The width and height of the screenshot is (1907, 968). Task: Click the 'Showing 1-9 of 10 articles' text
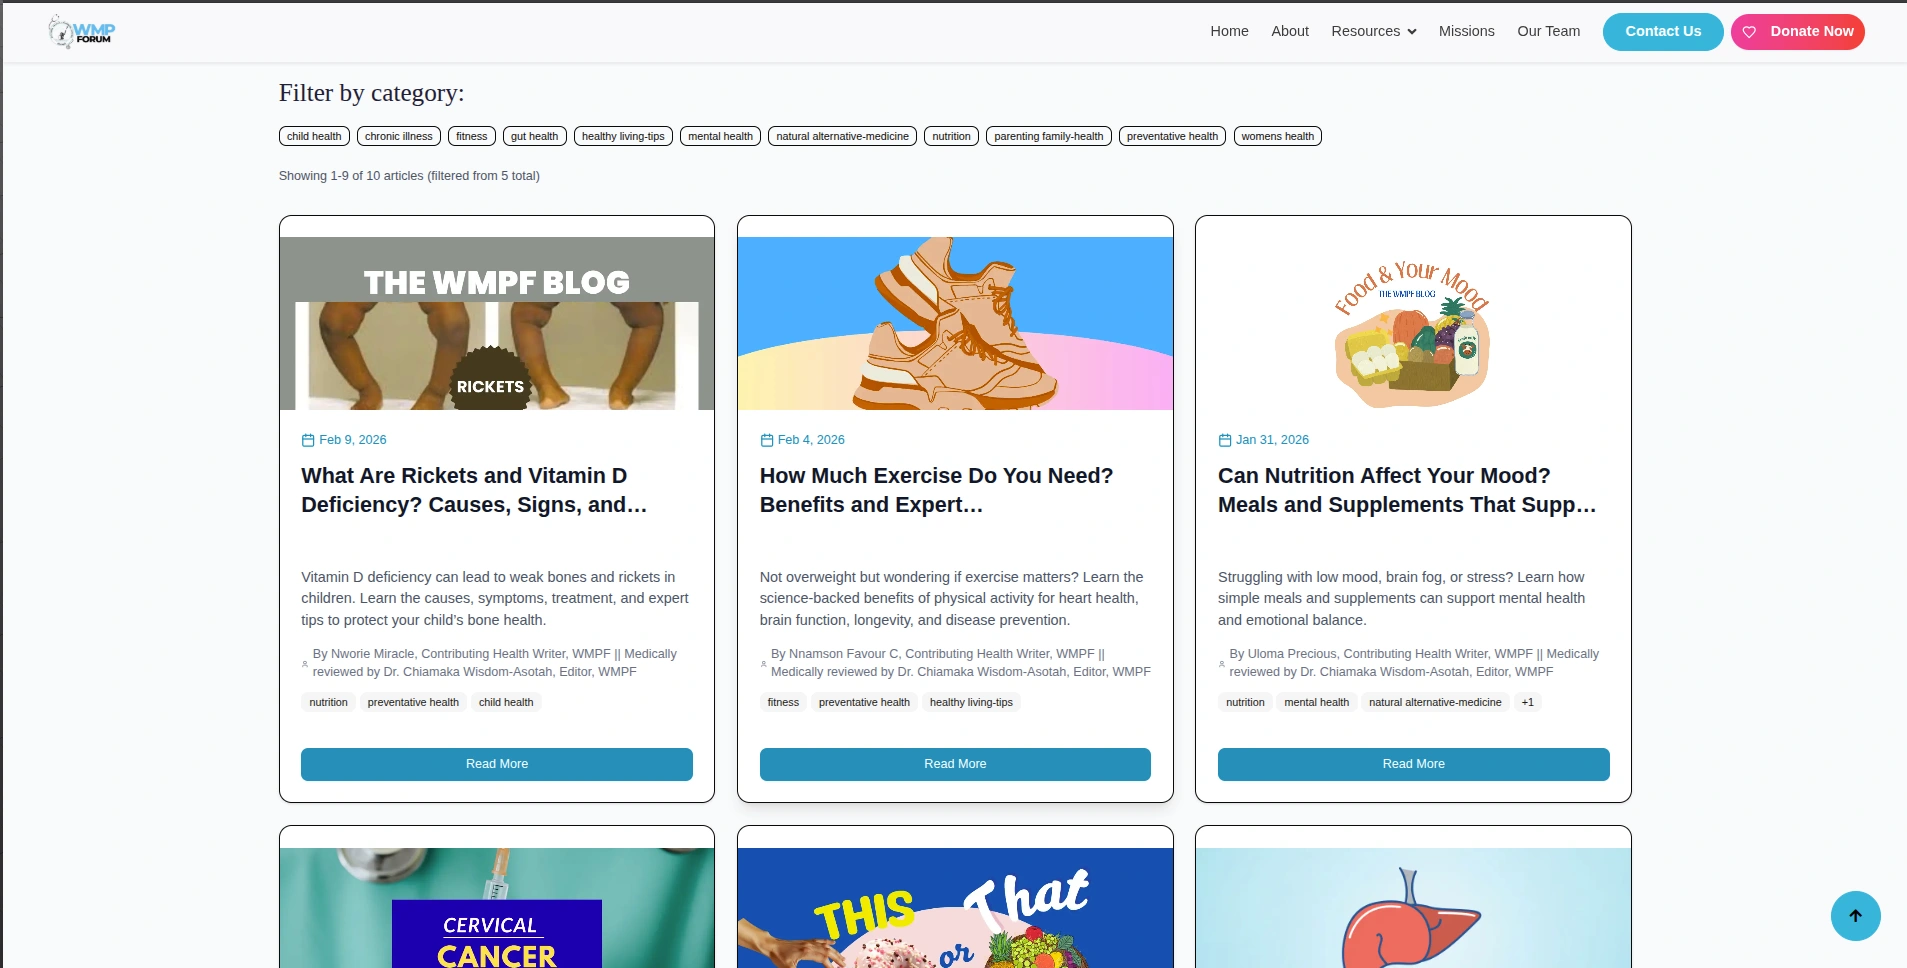(409, 176)
